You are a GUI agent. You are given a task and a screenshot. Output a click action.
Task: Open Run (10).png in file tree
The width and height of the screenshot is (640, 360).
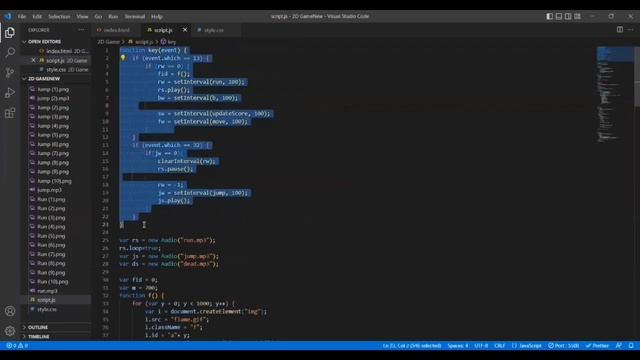click(x=53, y=282)
